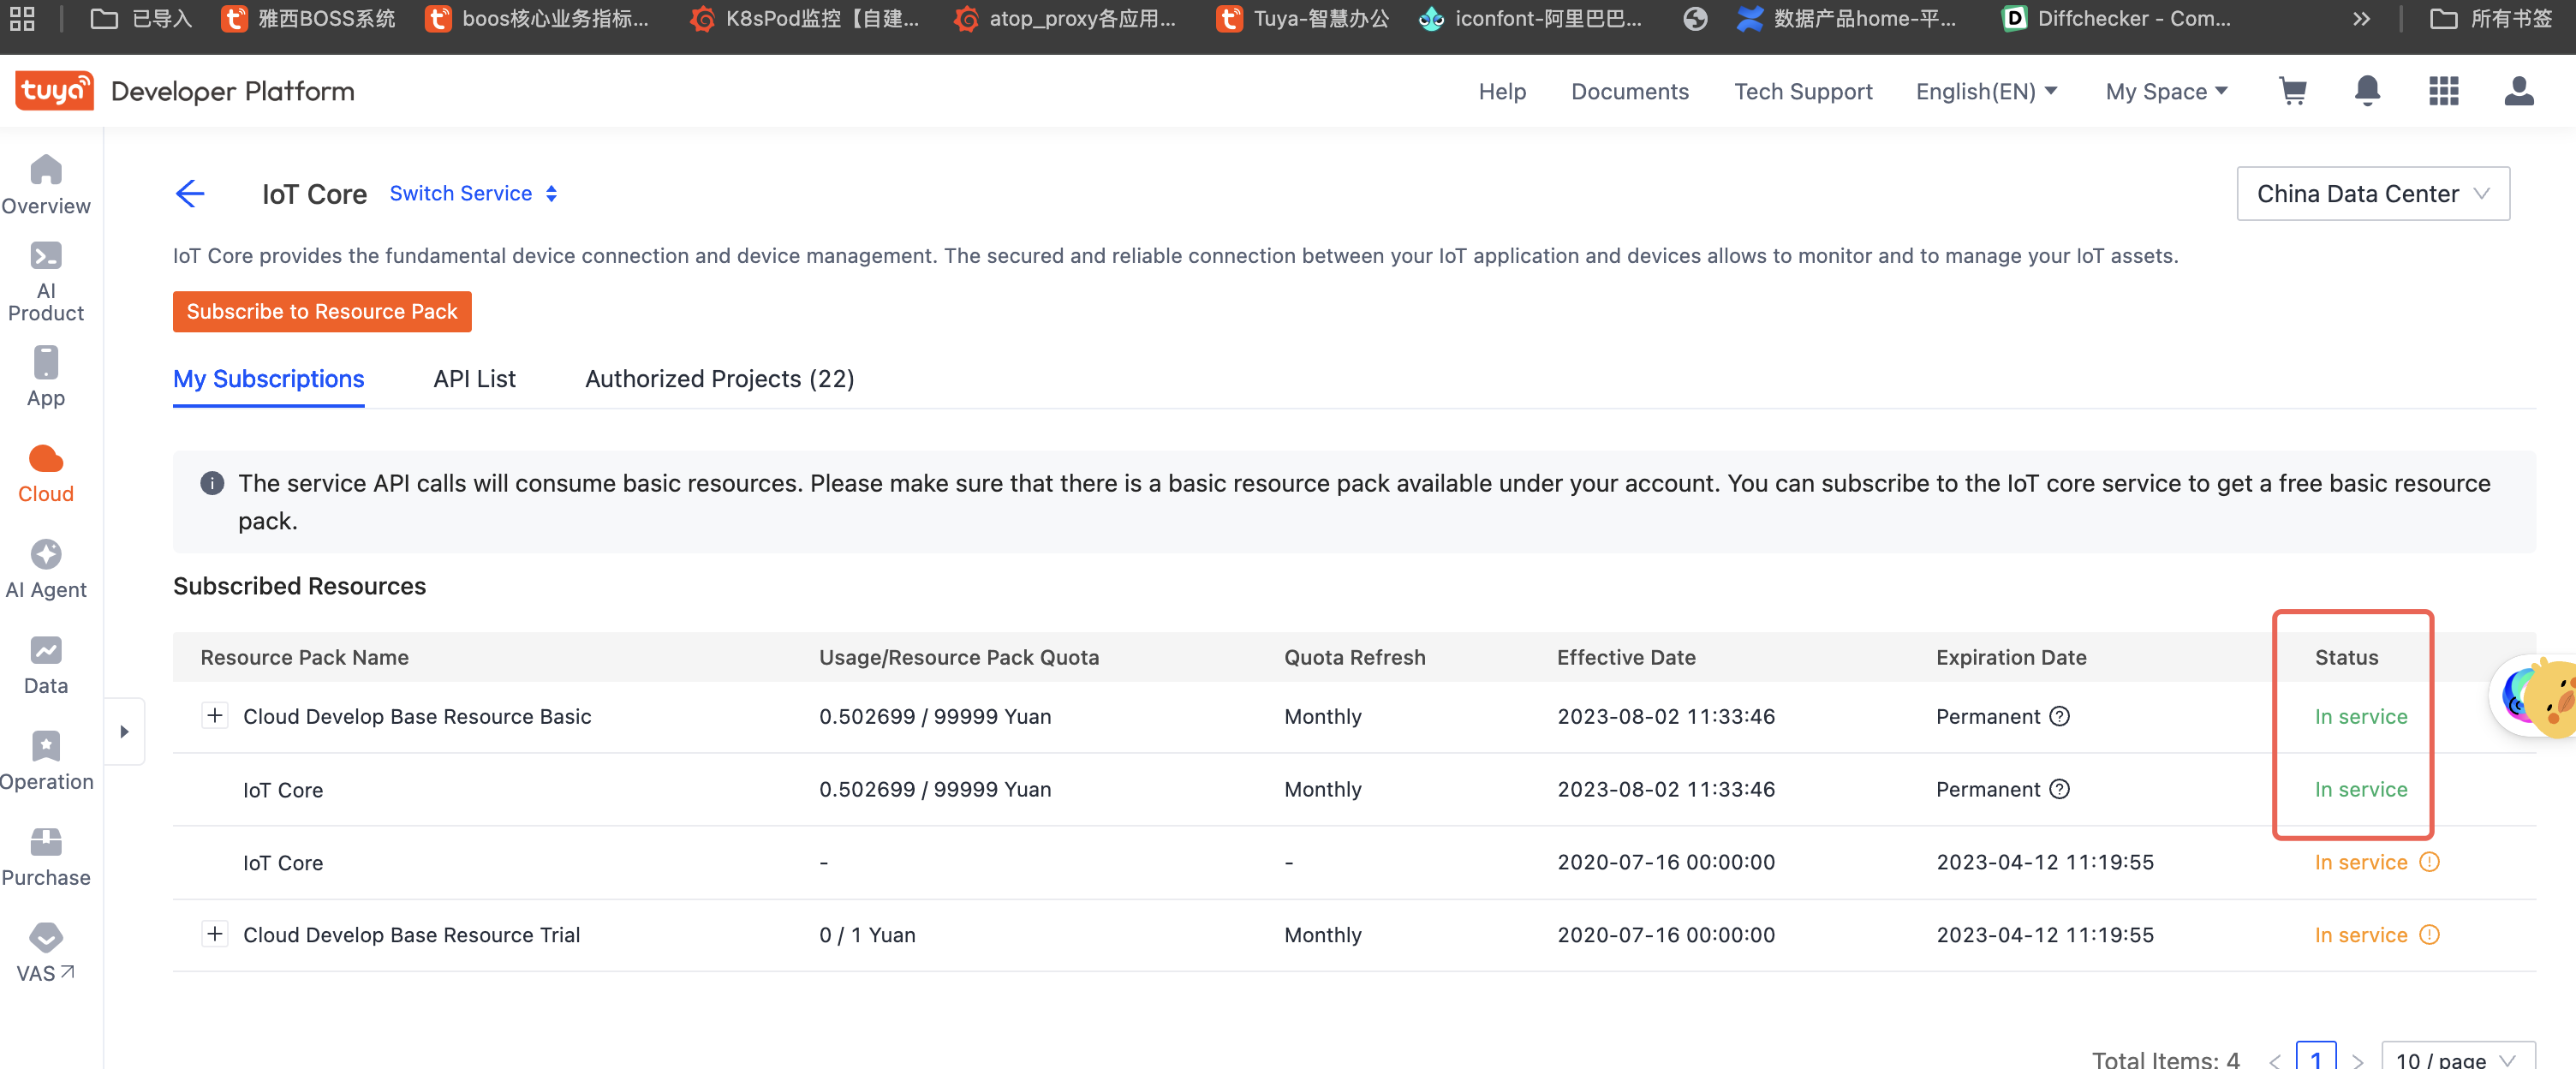Screen dimensions: 2576x1069
Task: Switch to the API List tab
Action: tap(474, 379)
